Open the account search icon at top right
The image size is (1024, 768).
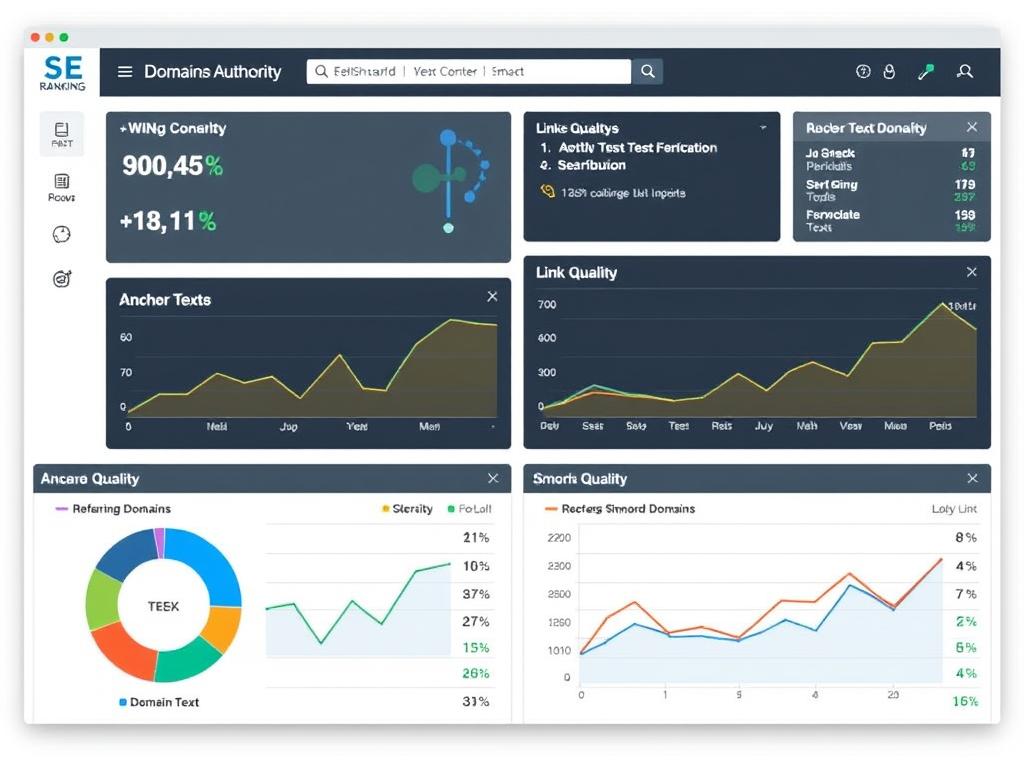click(964, 71)
